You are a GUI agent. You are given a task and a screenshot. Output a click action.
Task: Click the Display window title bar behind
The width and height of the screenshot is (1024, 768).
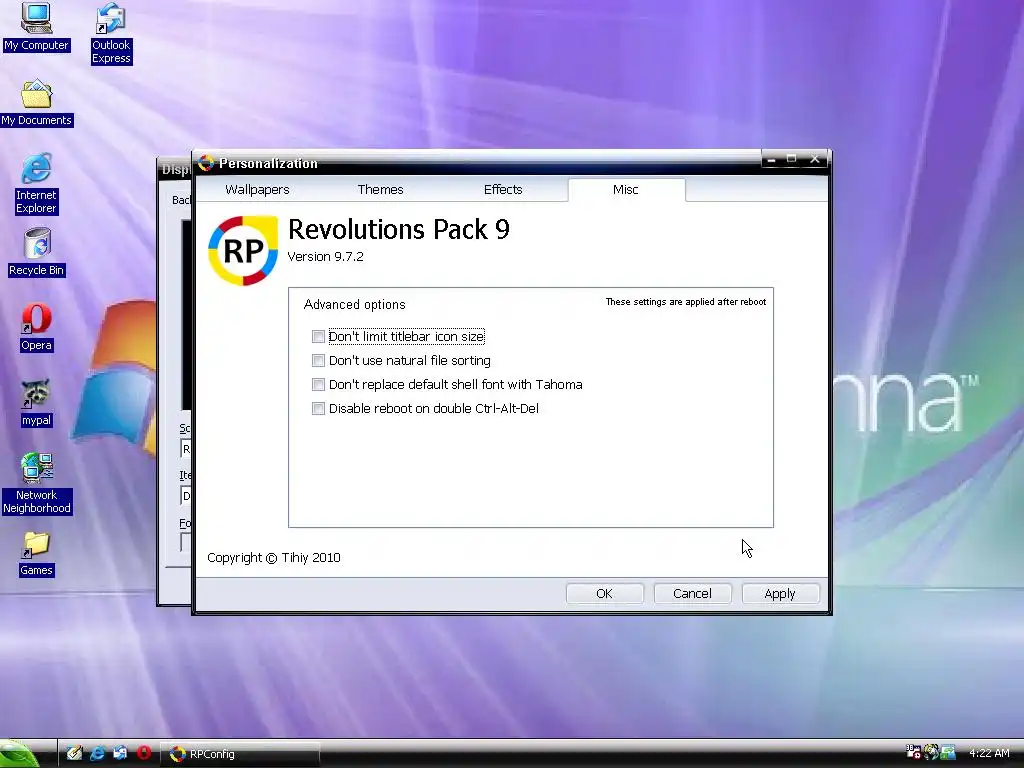click(x=175, y=169)
